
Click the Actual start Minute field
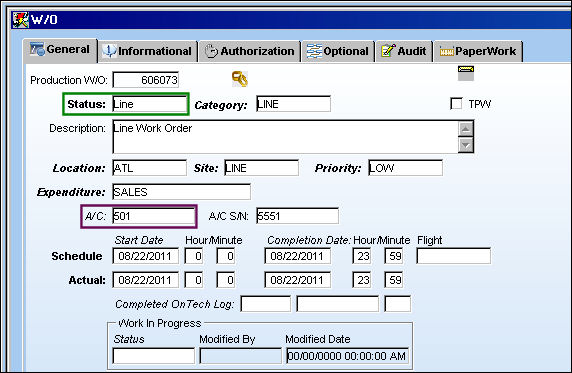coord(225,280)
